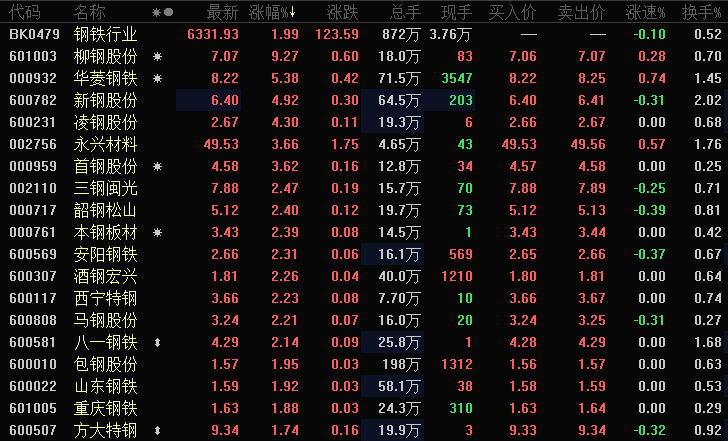
Task: Select stock code 600581
Action: coord(33,343)
